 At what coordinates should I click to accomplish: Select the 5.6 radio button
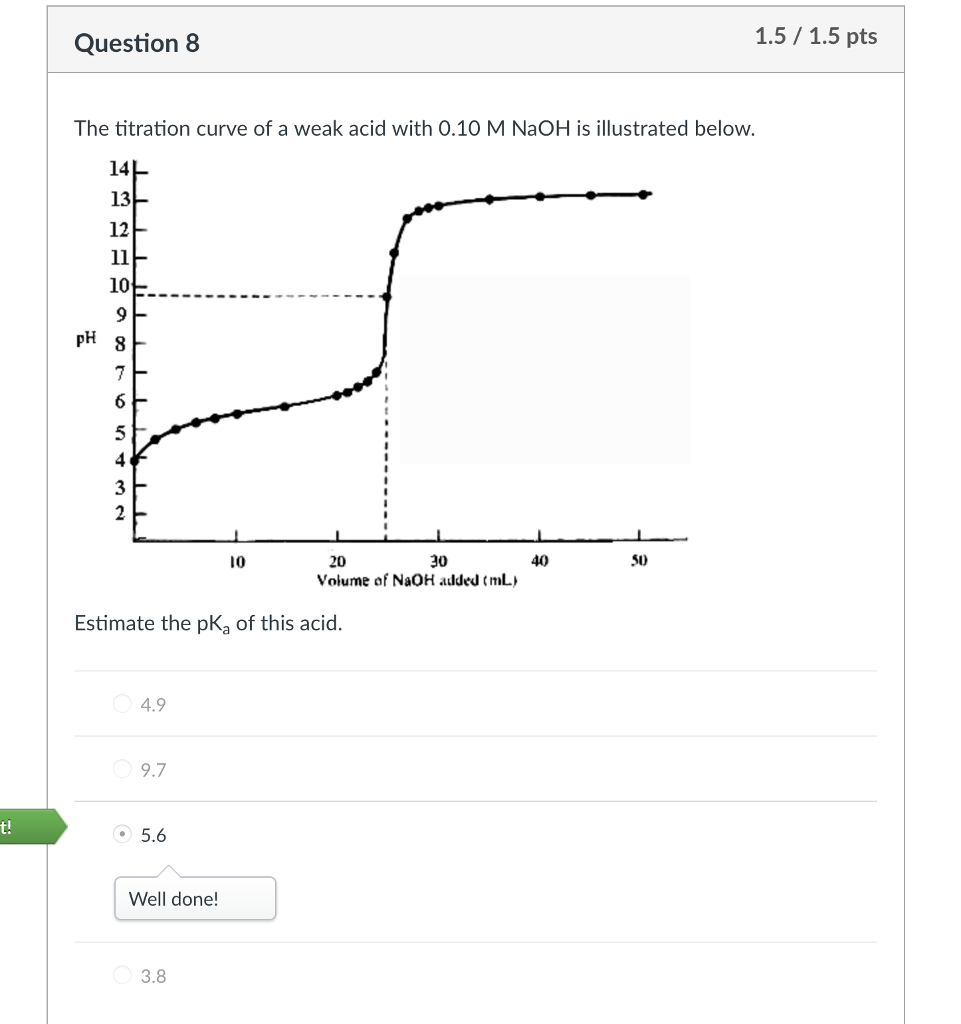click(x=122, y=834)
